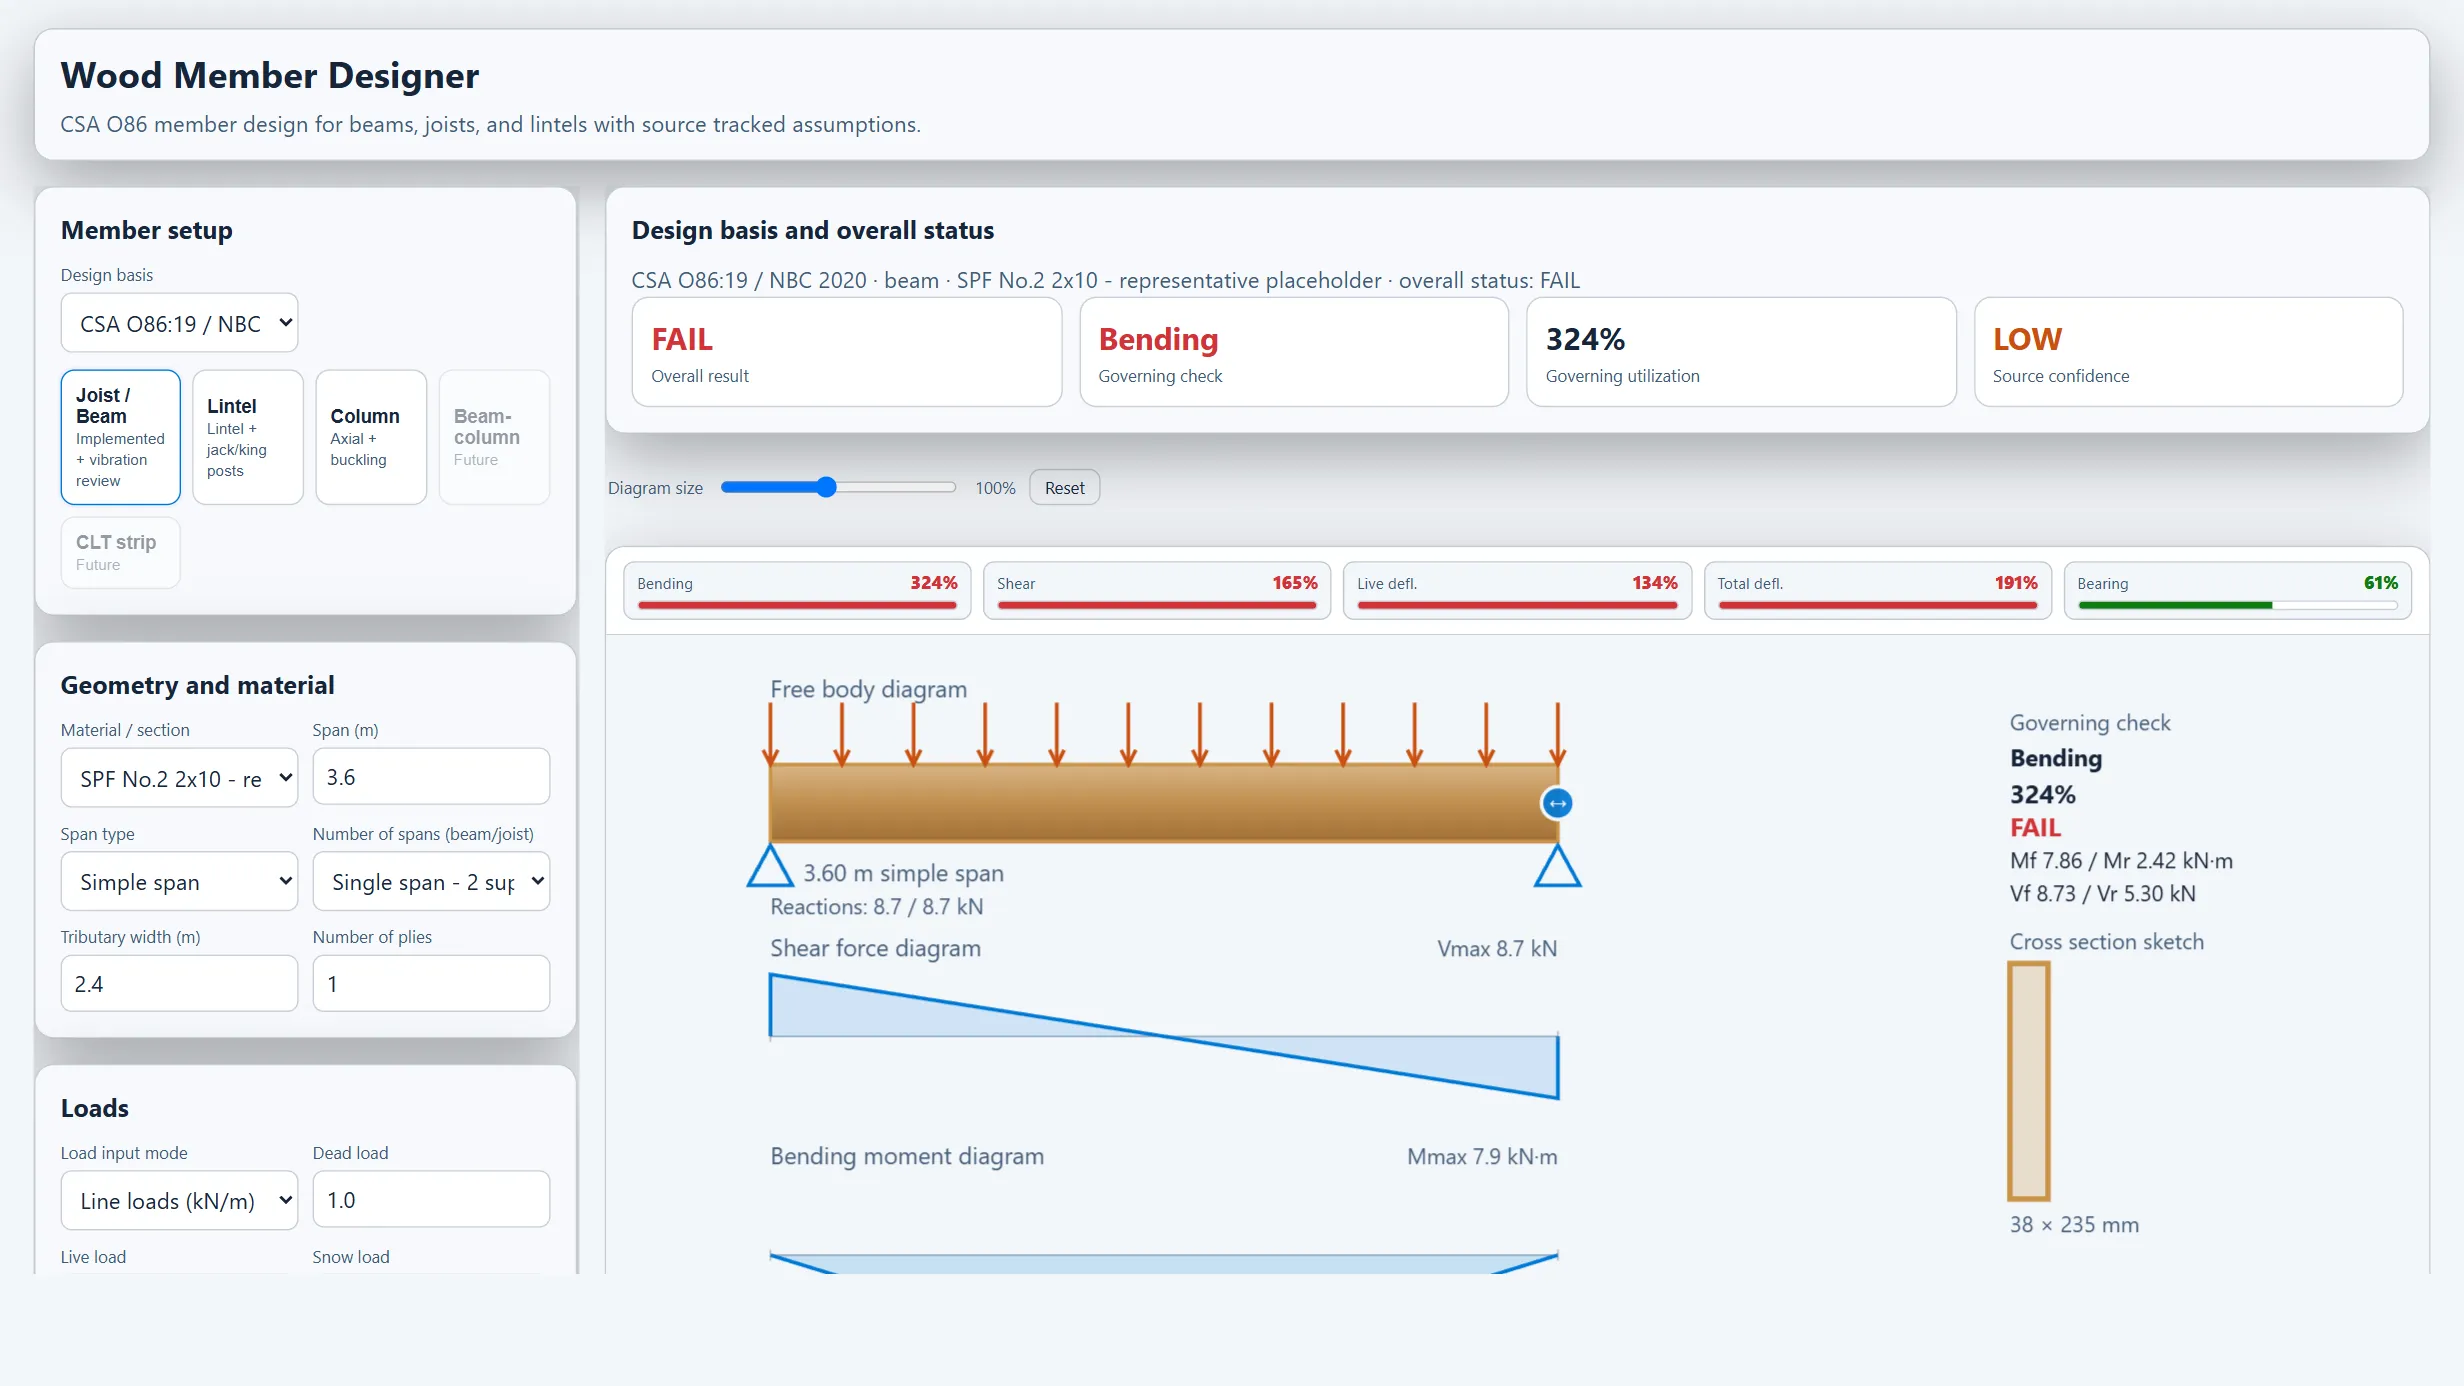This screenshot has width=2464, height=1386.
Task: Click the Span (m) input field
Action: [x=431, y=776]
